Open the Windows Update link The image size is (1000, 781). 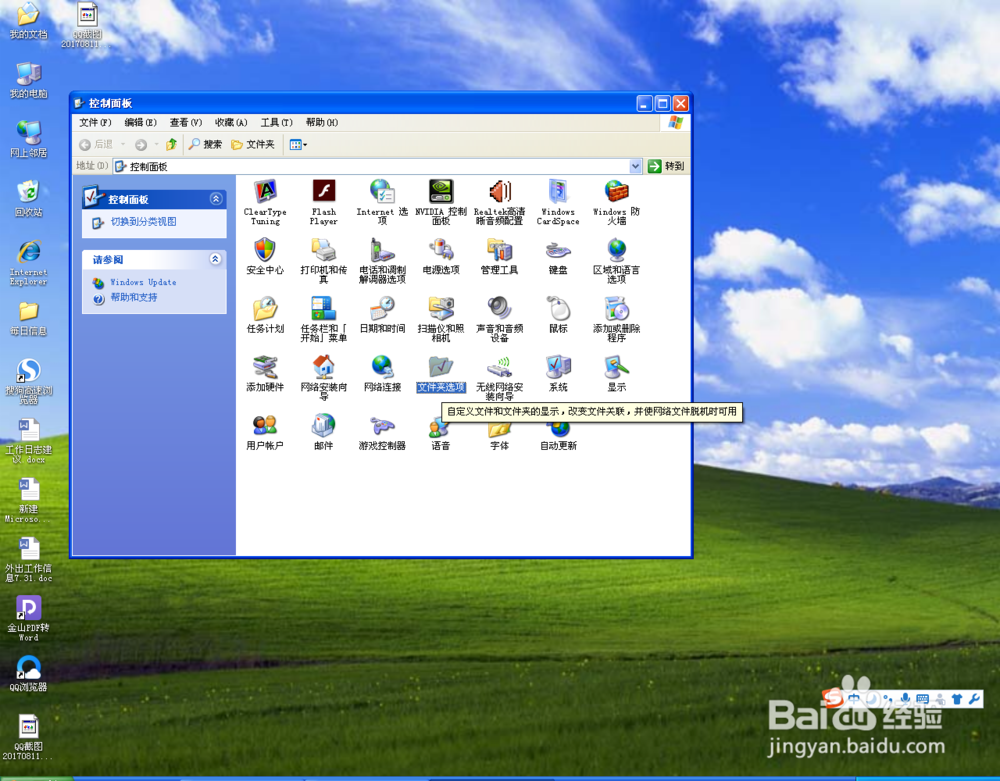143,282
